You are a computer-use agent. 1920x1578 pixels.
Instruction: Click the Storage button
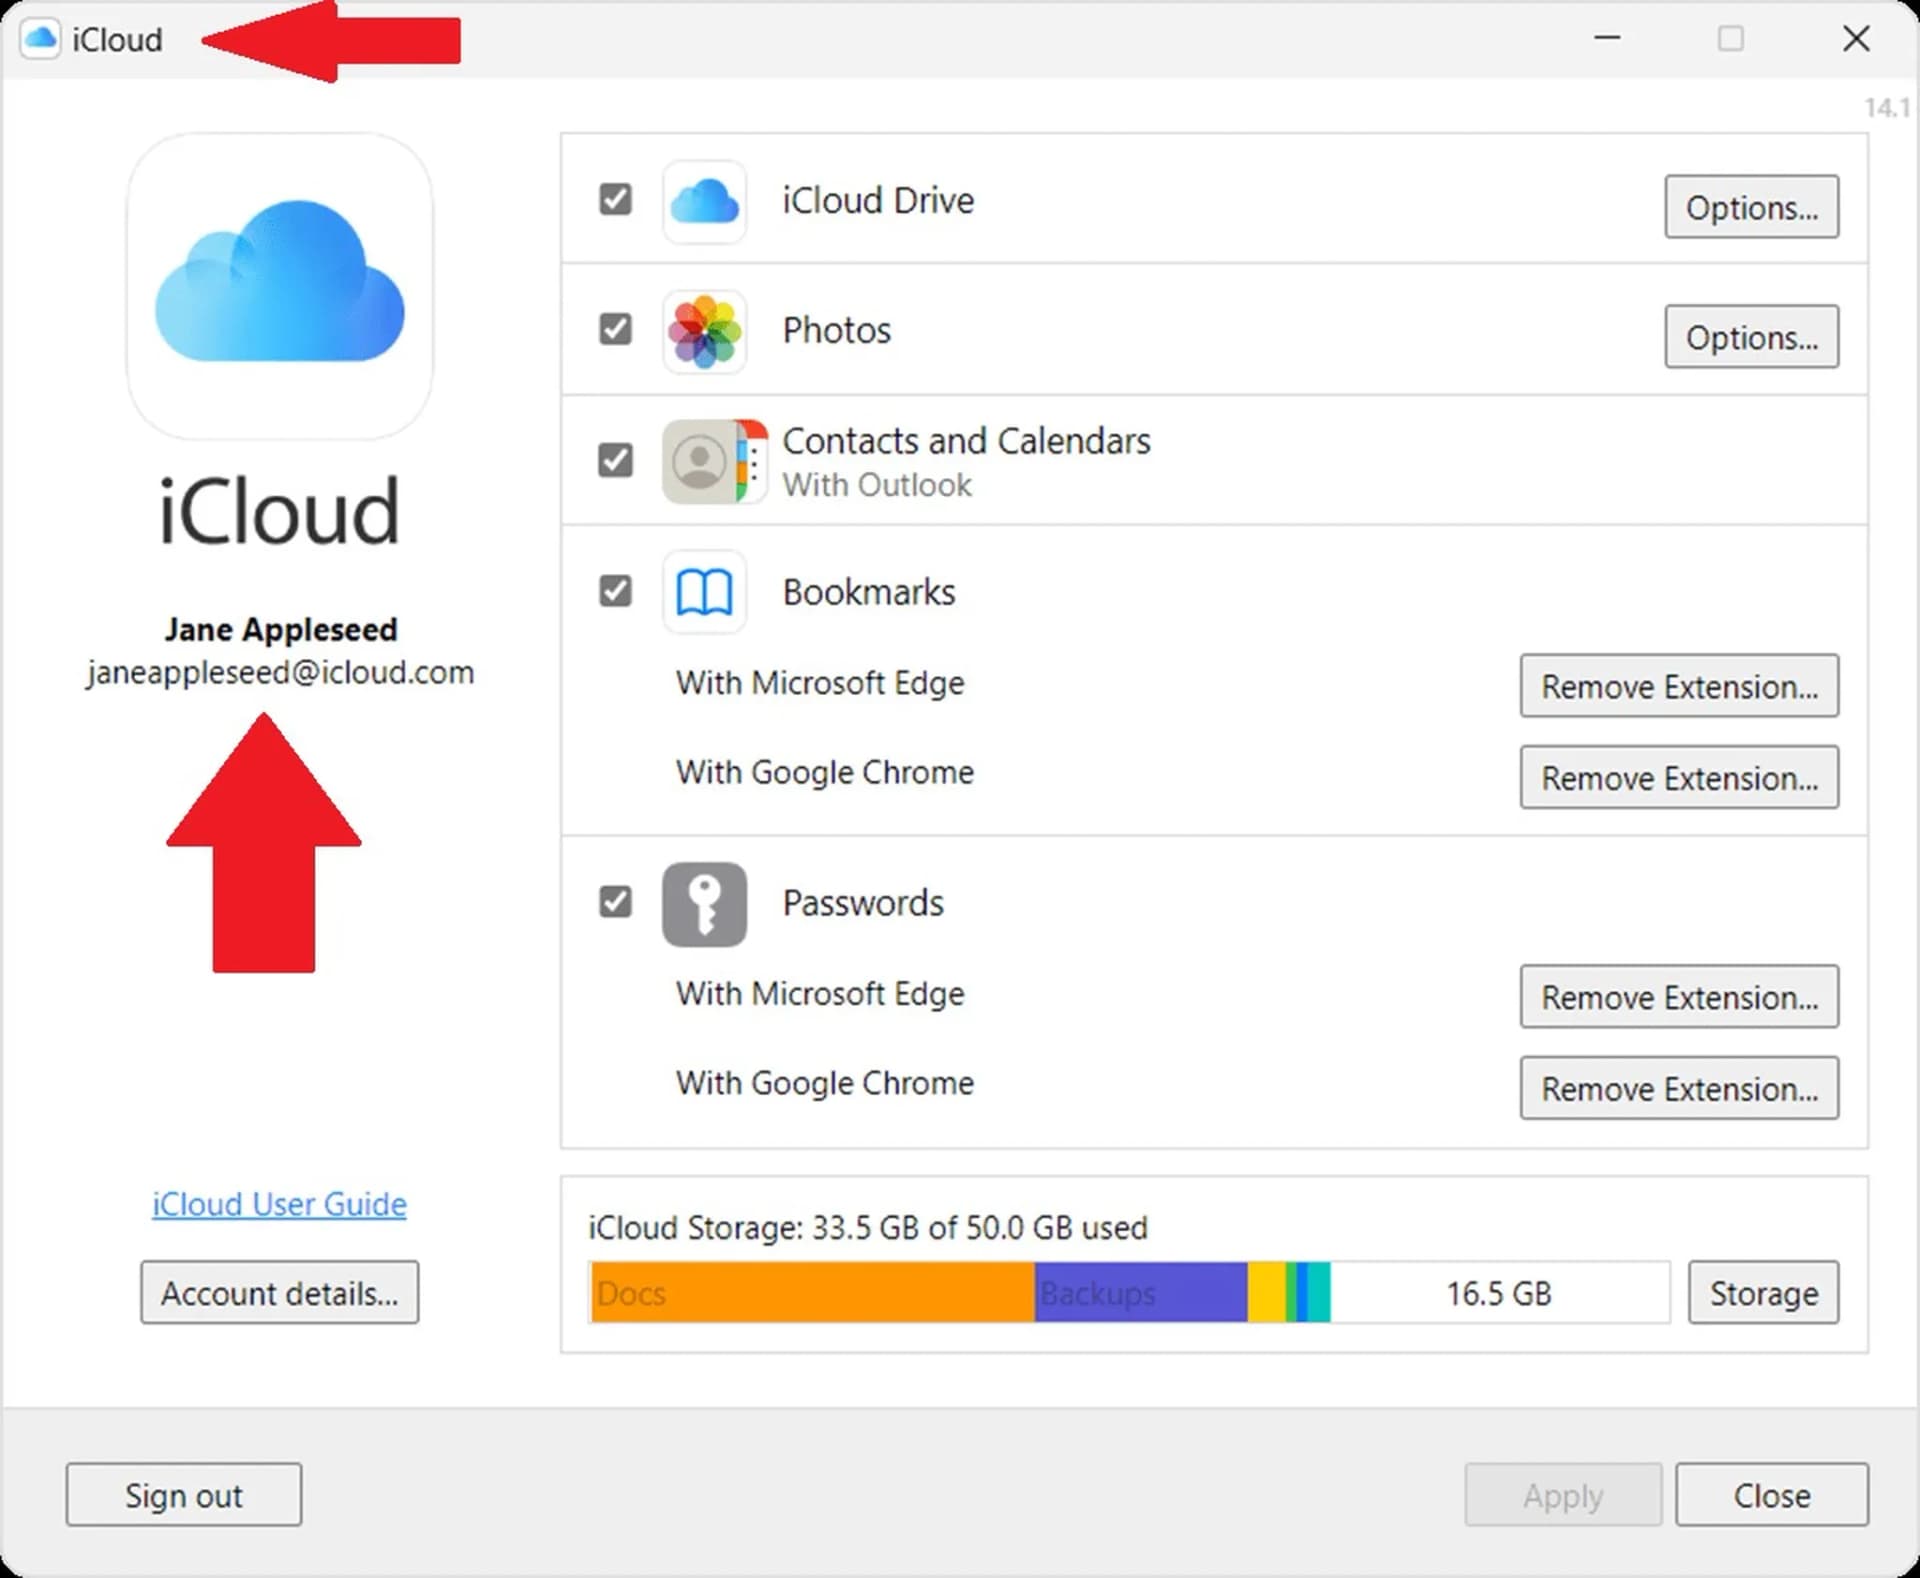point(1762,1293)
